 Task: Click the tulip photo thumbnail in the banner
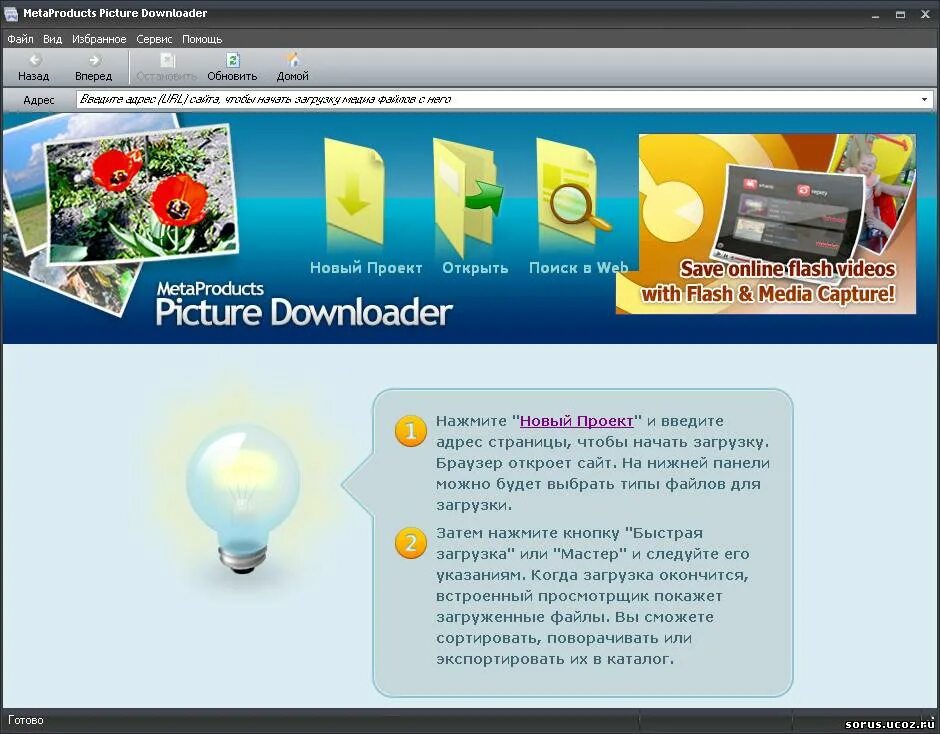[143, 193]
